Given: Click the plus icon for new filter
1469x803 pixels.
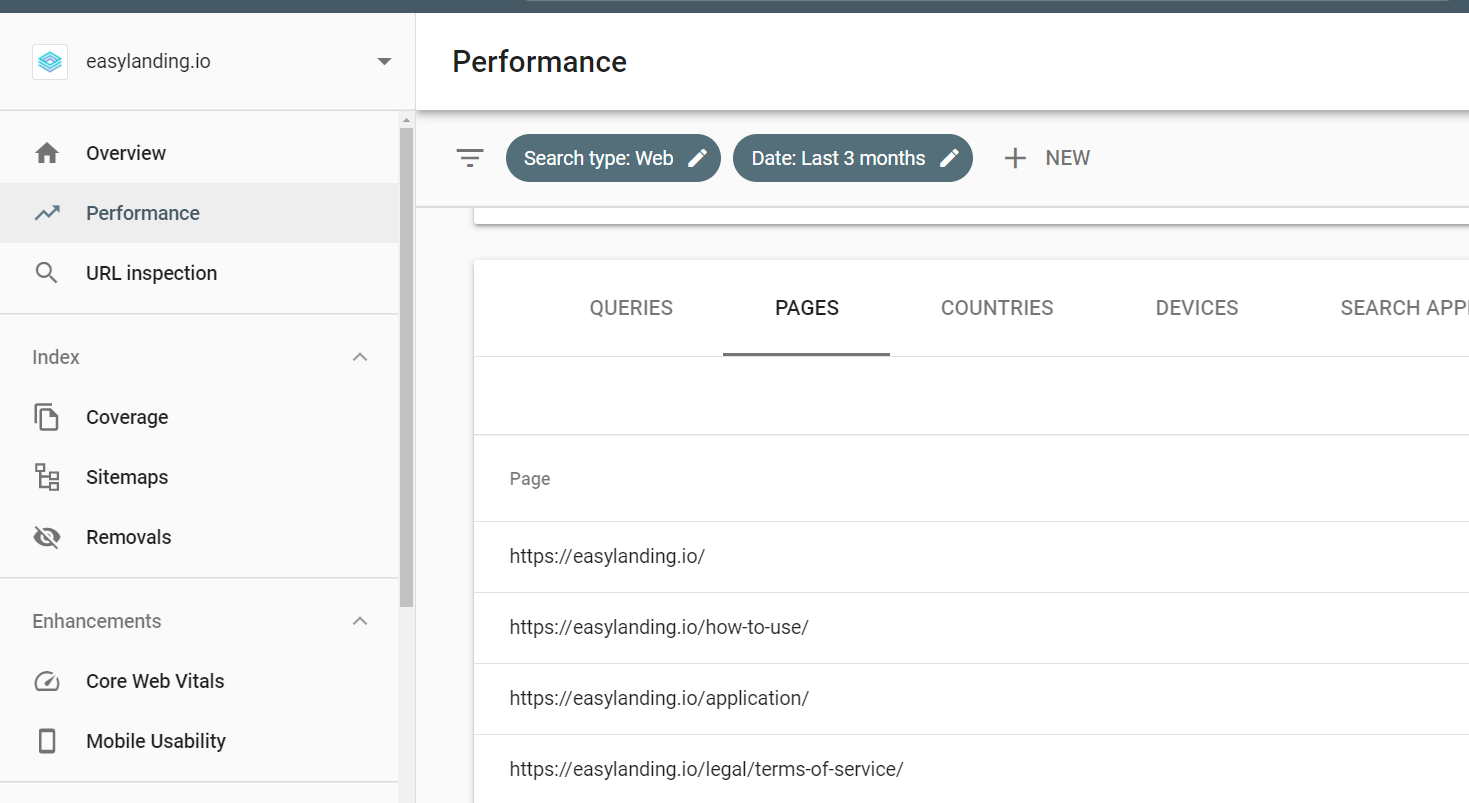Looking at the screenshot, I should [x=1015, y=158].
